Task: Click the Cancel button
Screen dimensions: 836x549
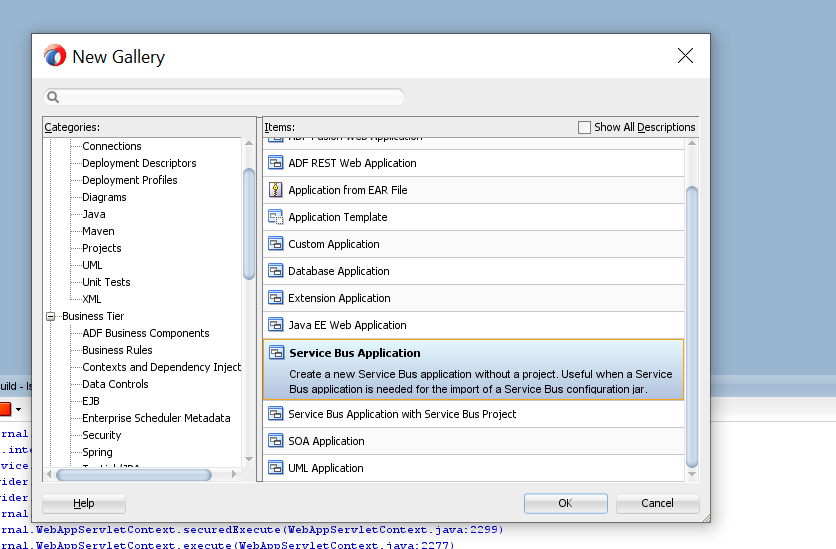Action: (x=657, y=503)
